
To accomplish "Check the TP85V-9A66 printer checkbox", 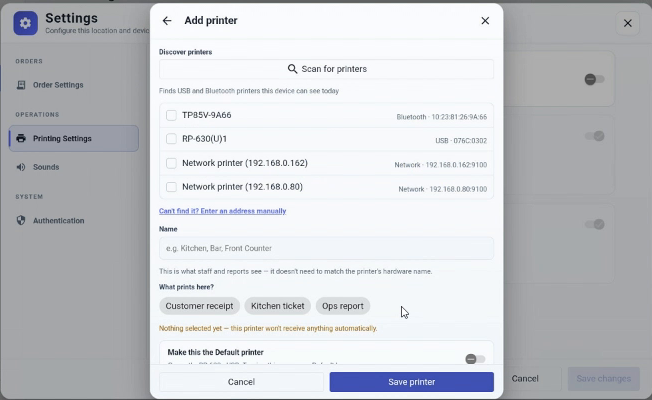I will coord(171,115).
